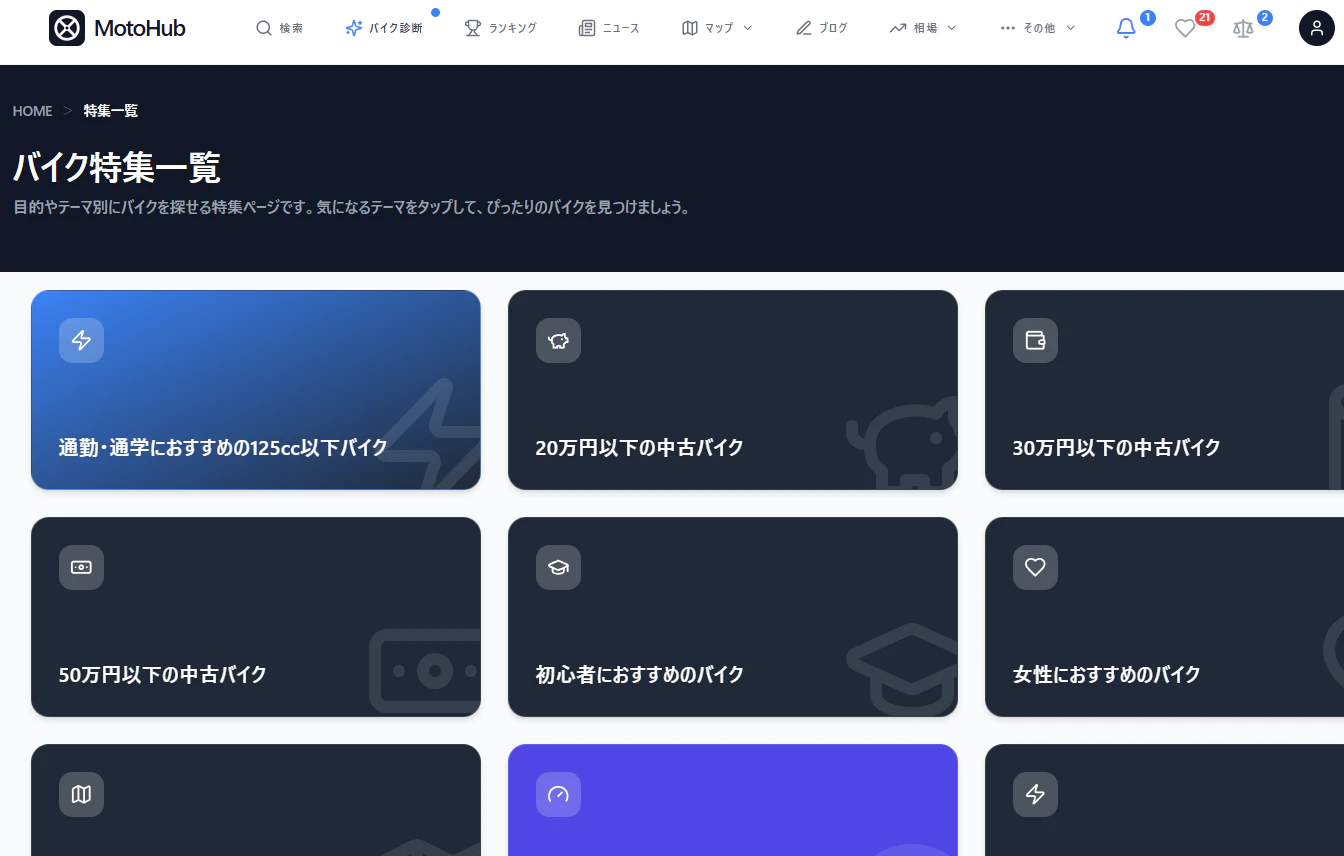Open the バイク診断 menu item
Screen dimensions: 1344x856
[x=384, y=28]
